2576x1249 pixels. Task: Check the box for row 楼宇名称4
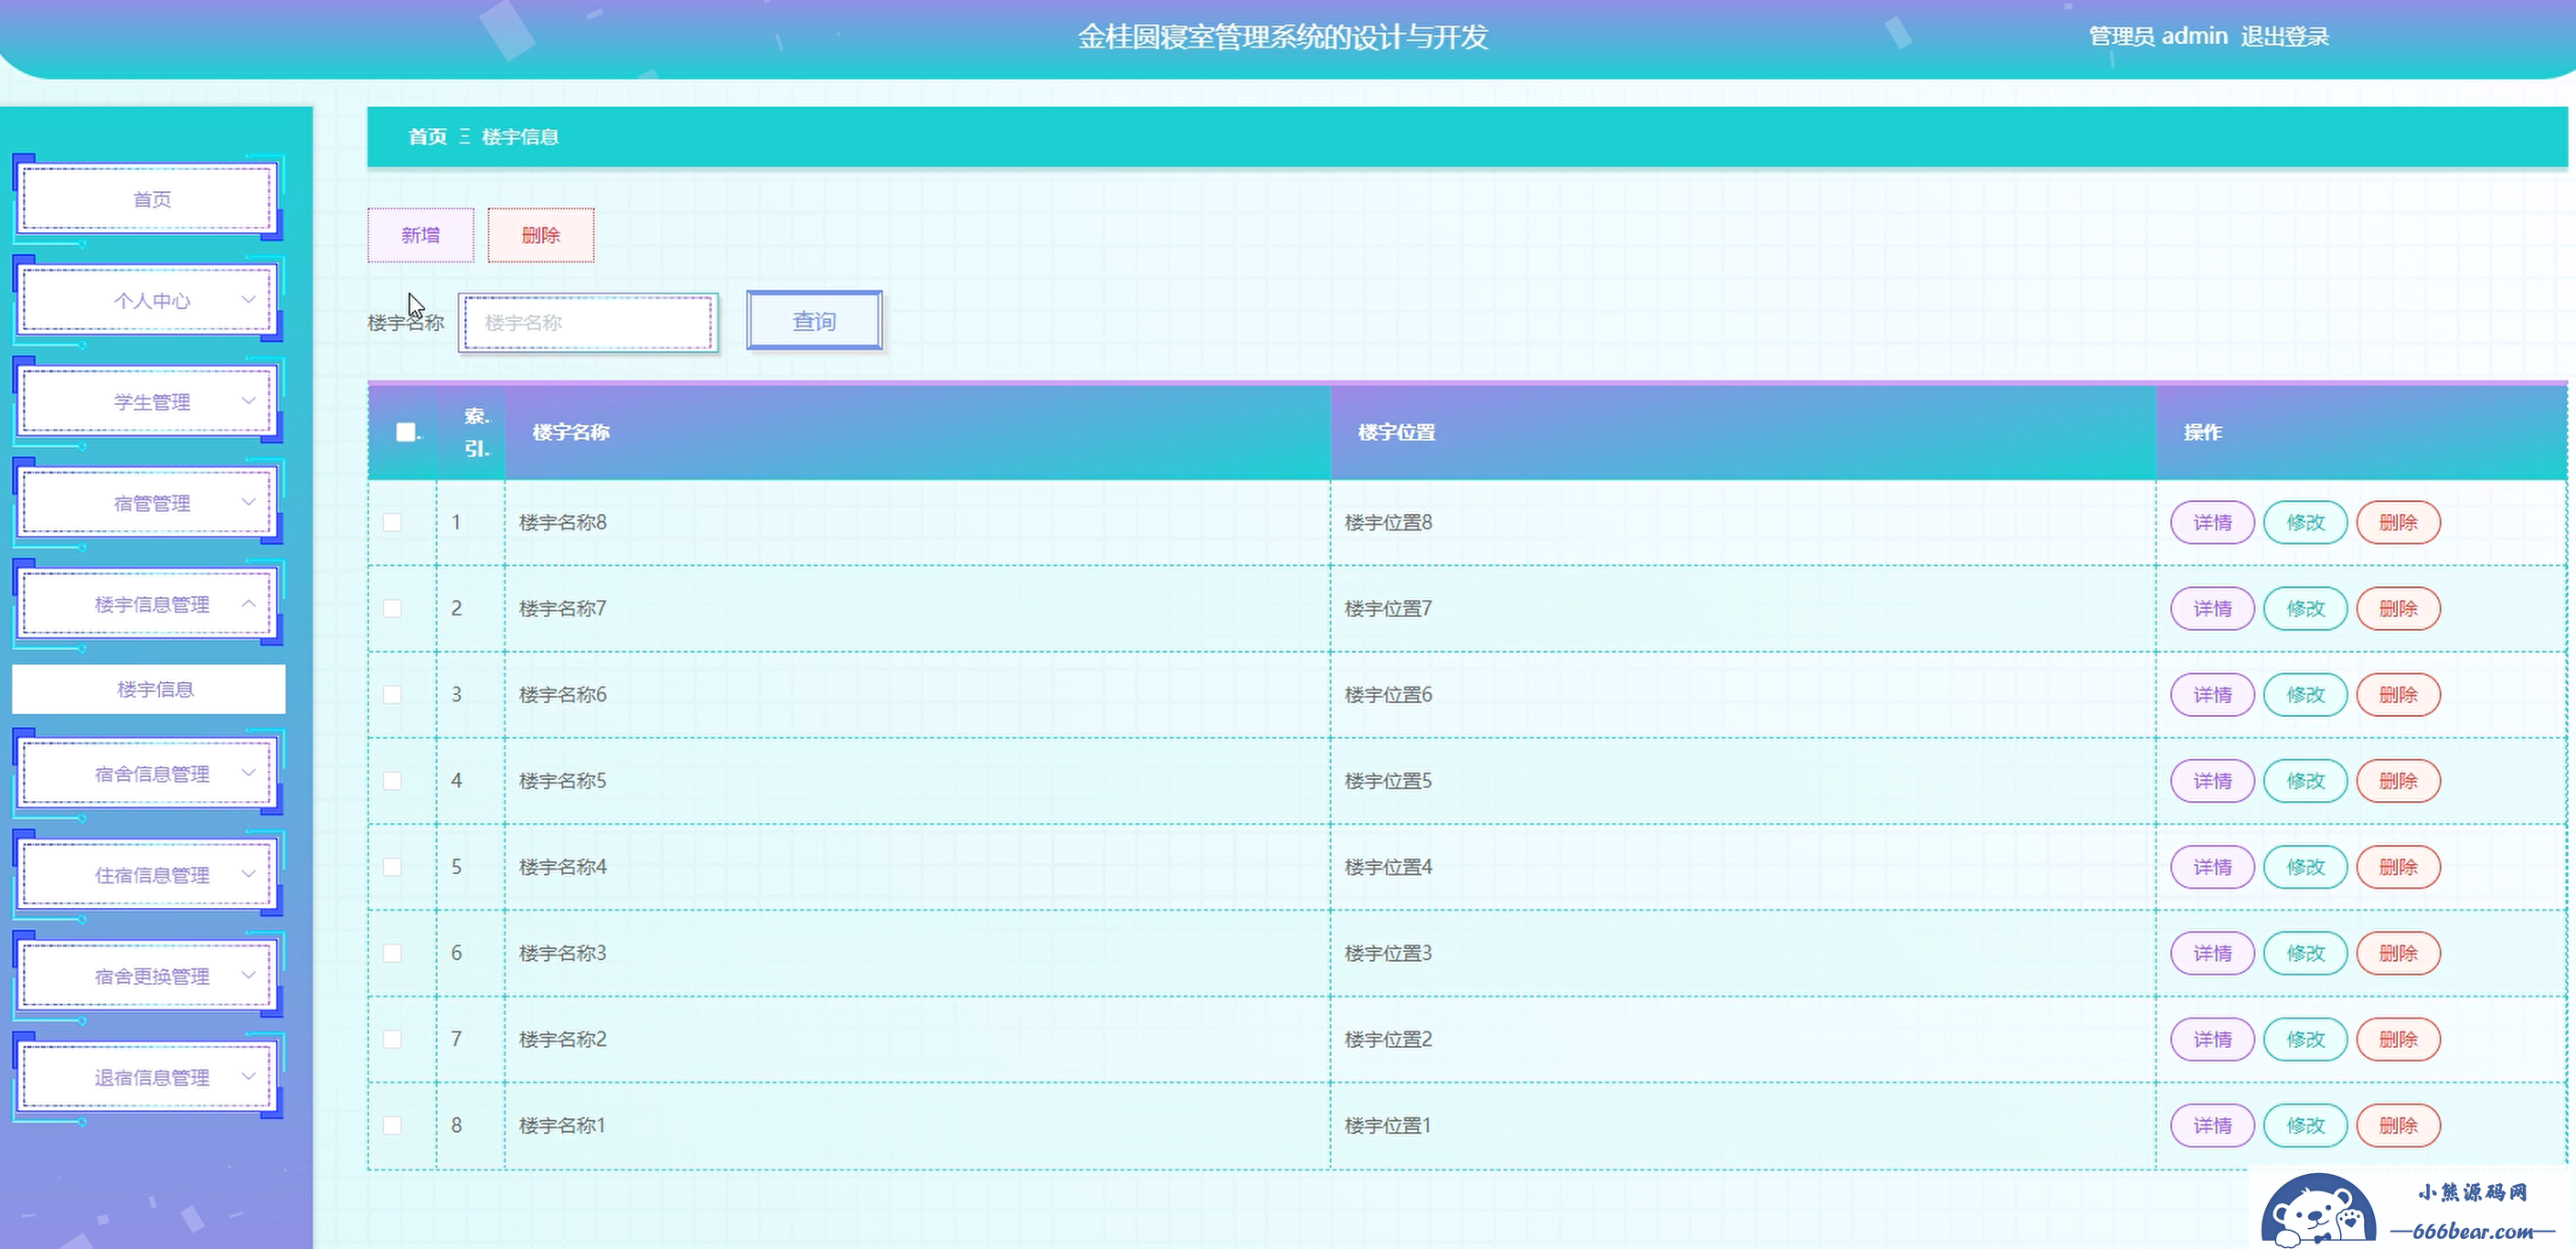[x=392, y=867]
